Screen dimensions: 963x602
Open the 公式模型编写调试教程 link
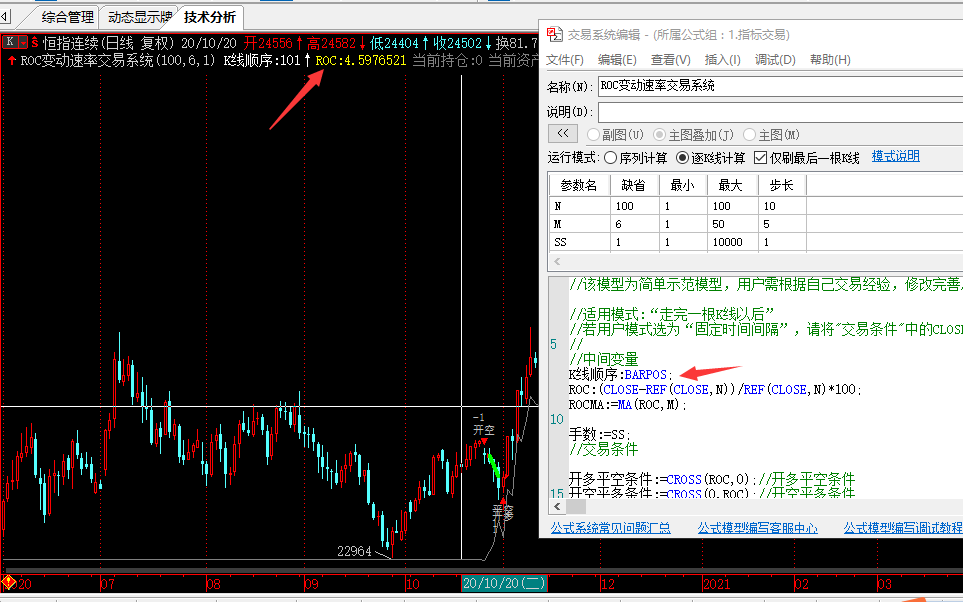coord(903,528)
